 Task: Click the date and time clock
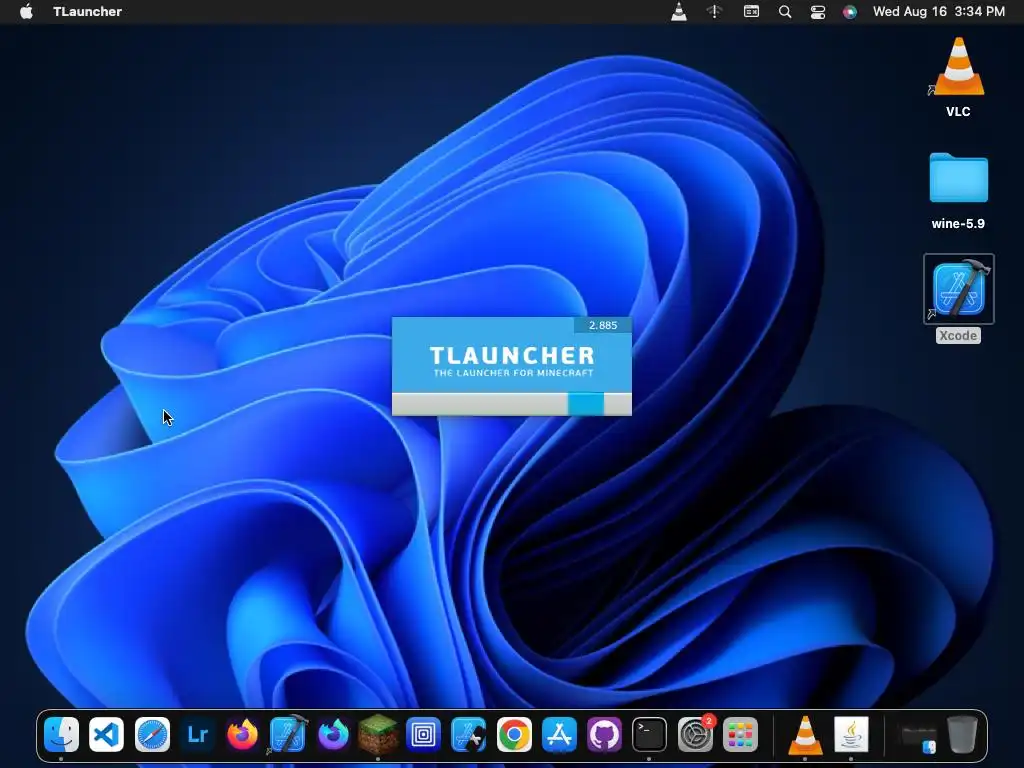(938, 11)
